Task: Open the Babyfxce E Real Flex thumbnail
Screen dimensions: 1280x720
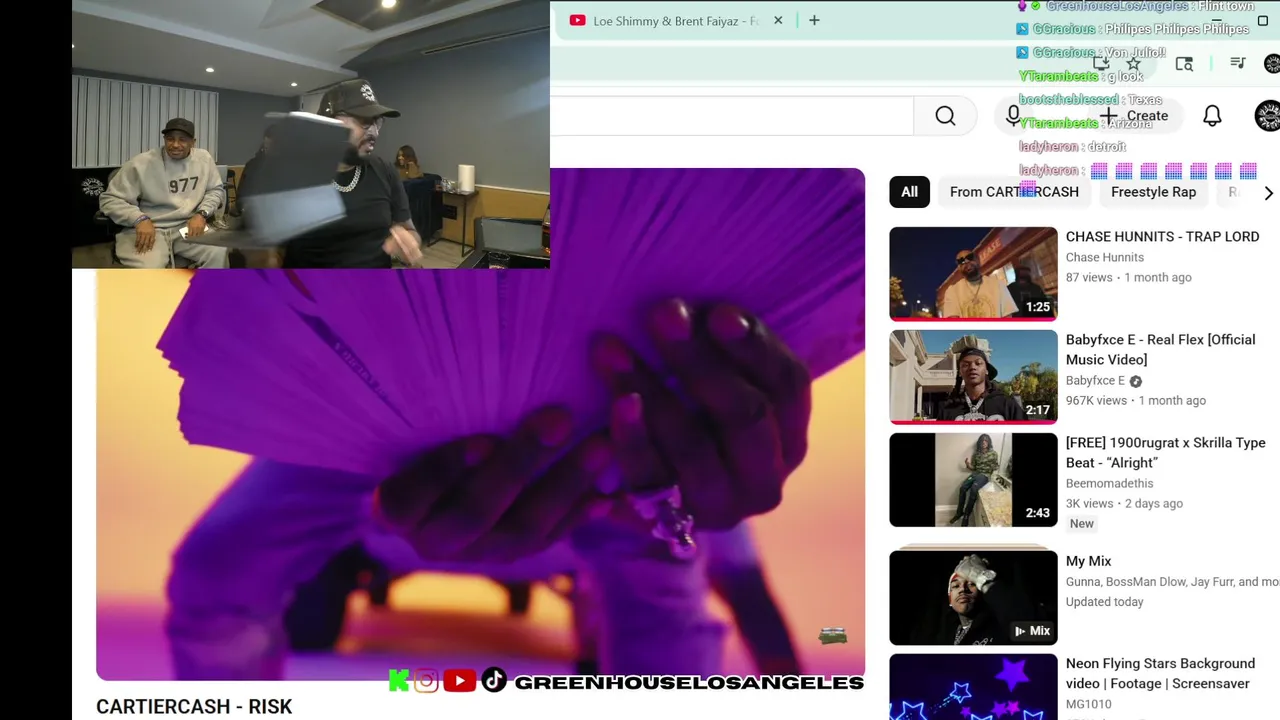Action: click(x=973, y=377)
